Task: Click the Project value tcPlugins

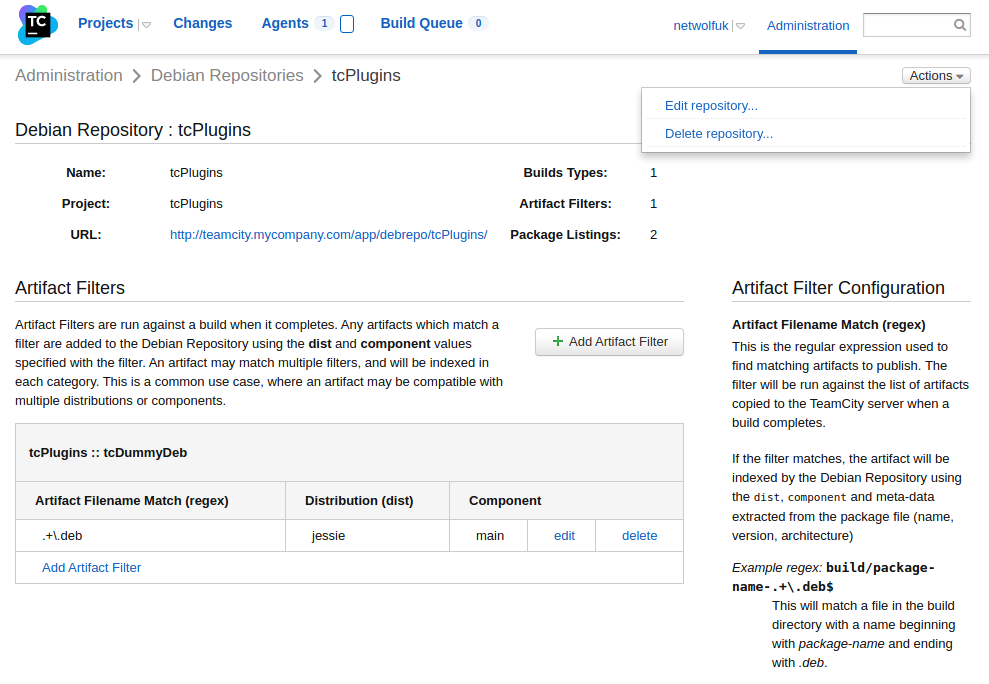Action: [x=196, y=204]
